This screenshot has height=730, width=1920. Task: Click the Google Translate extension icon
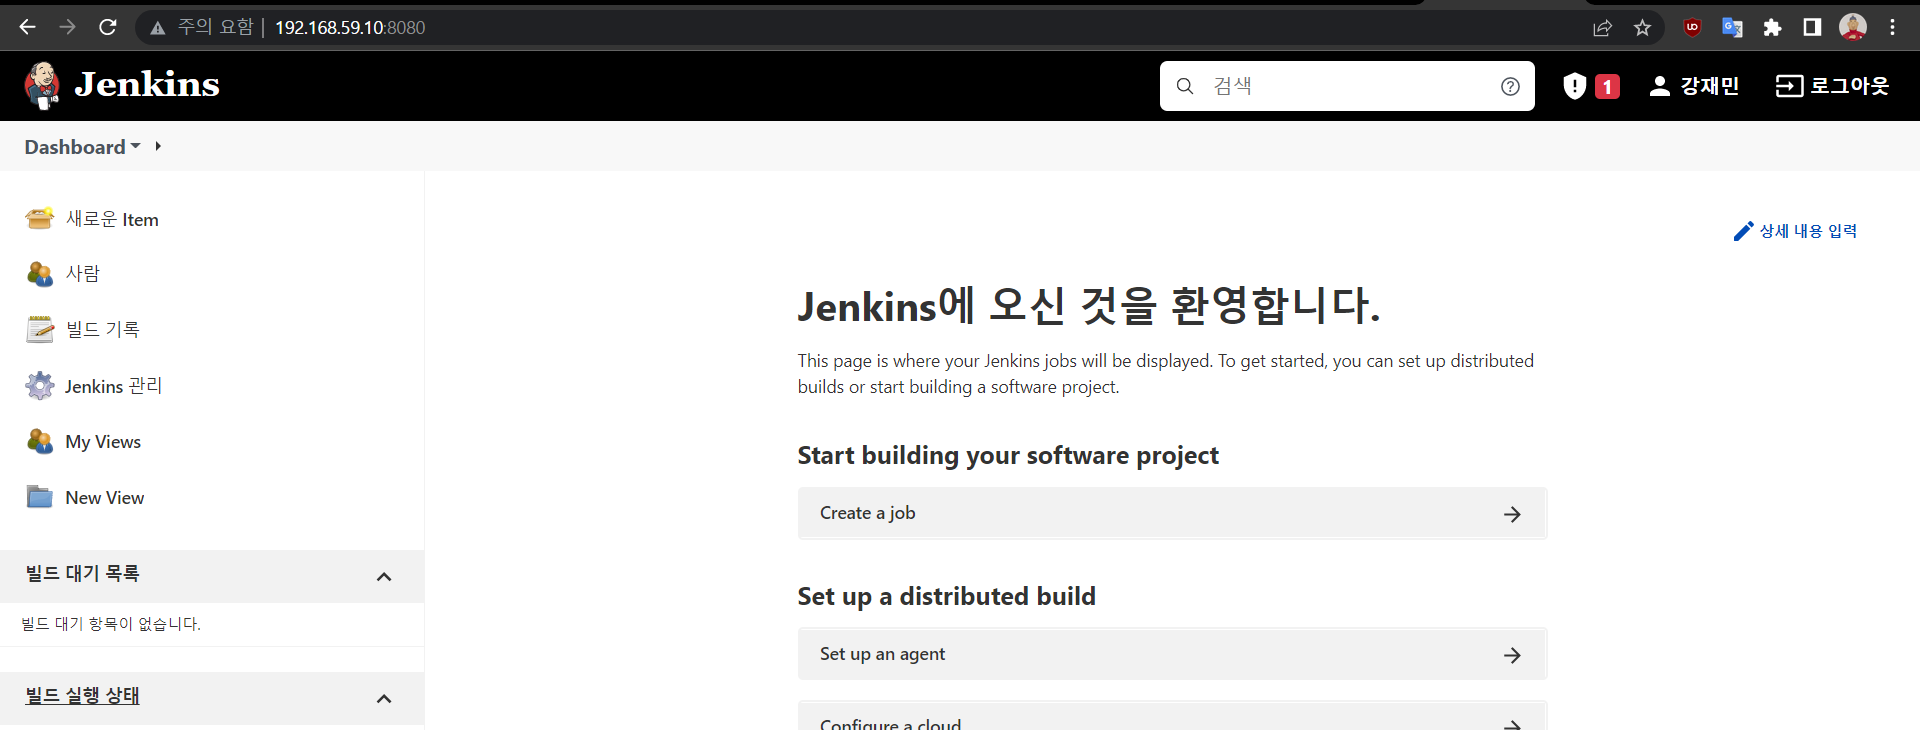pyautogui.click(x=1732, y=27)
